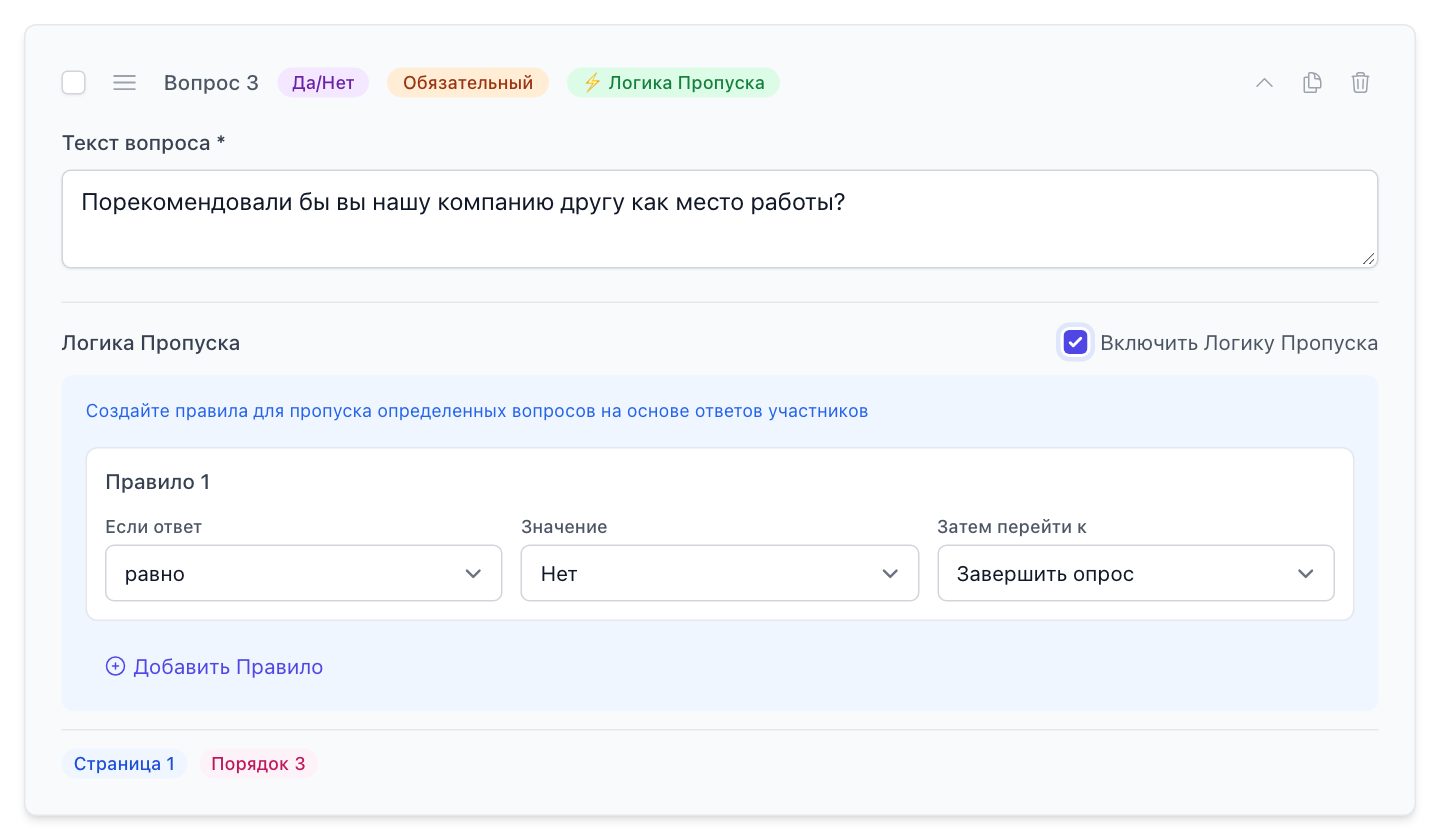Duplicate the question using the copy icon
Viewport: 1440px width, 840px height.
tap(1312, 83)
